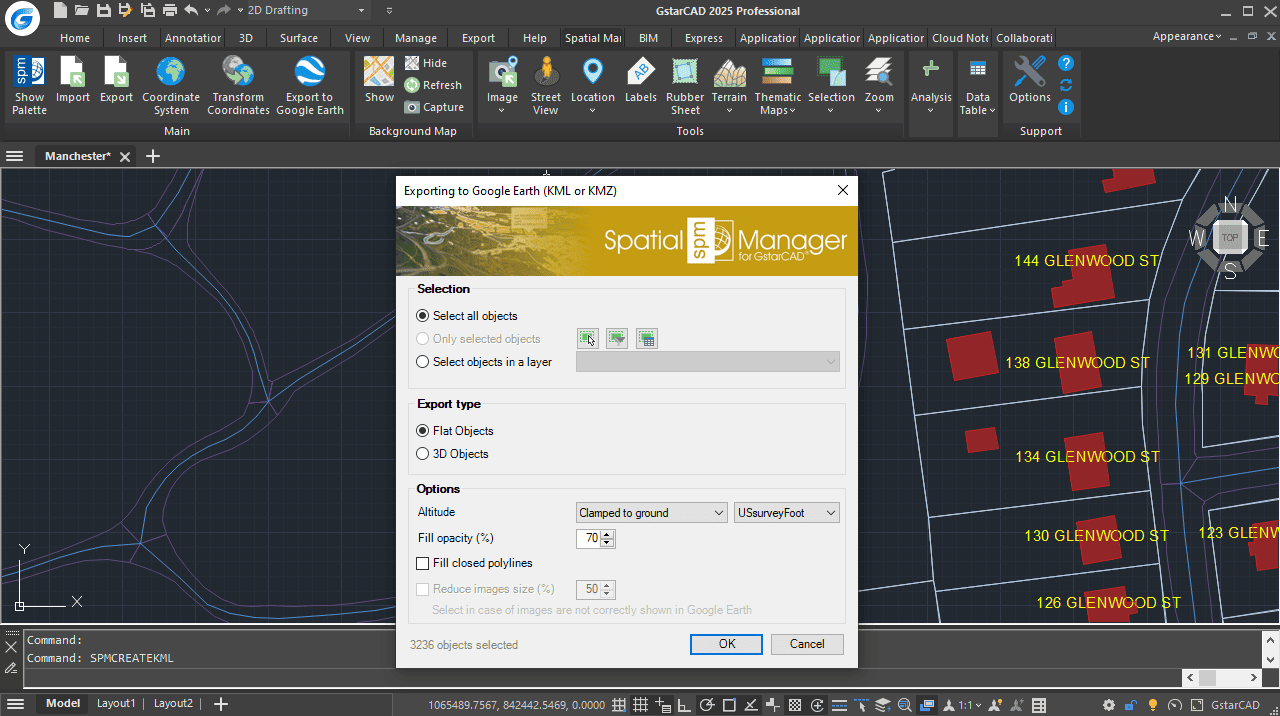This screenshot has height=716, width=1280.
Task: Decrease fill opacity with down arrow
Action: [x=607, y=543]
